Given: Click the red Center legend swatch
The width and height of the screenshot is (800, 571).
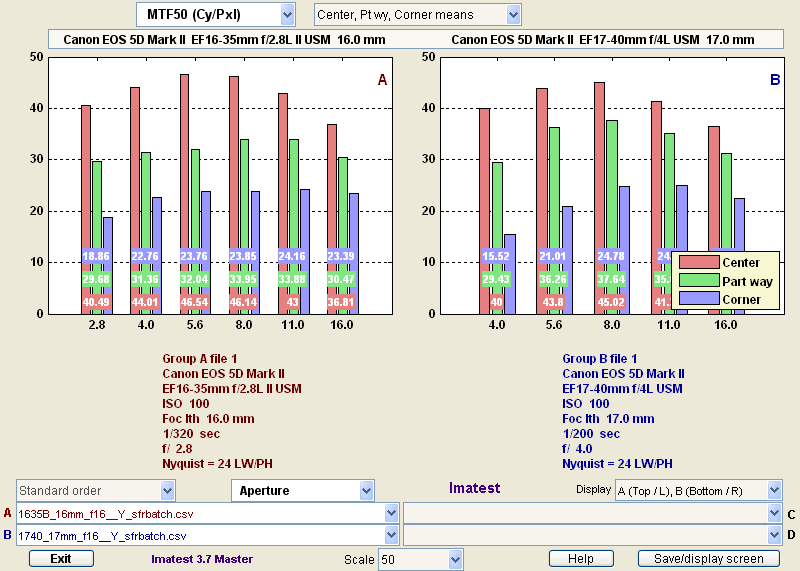Looking at the screenshot, I should click(698, 262).
